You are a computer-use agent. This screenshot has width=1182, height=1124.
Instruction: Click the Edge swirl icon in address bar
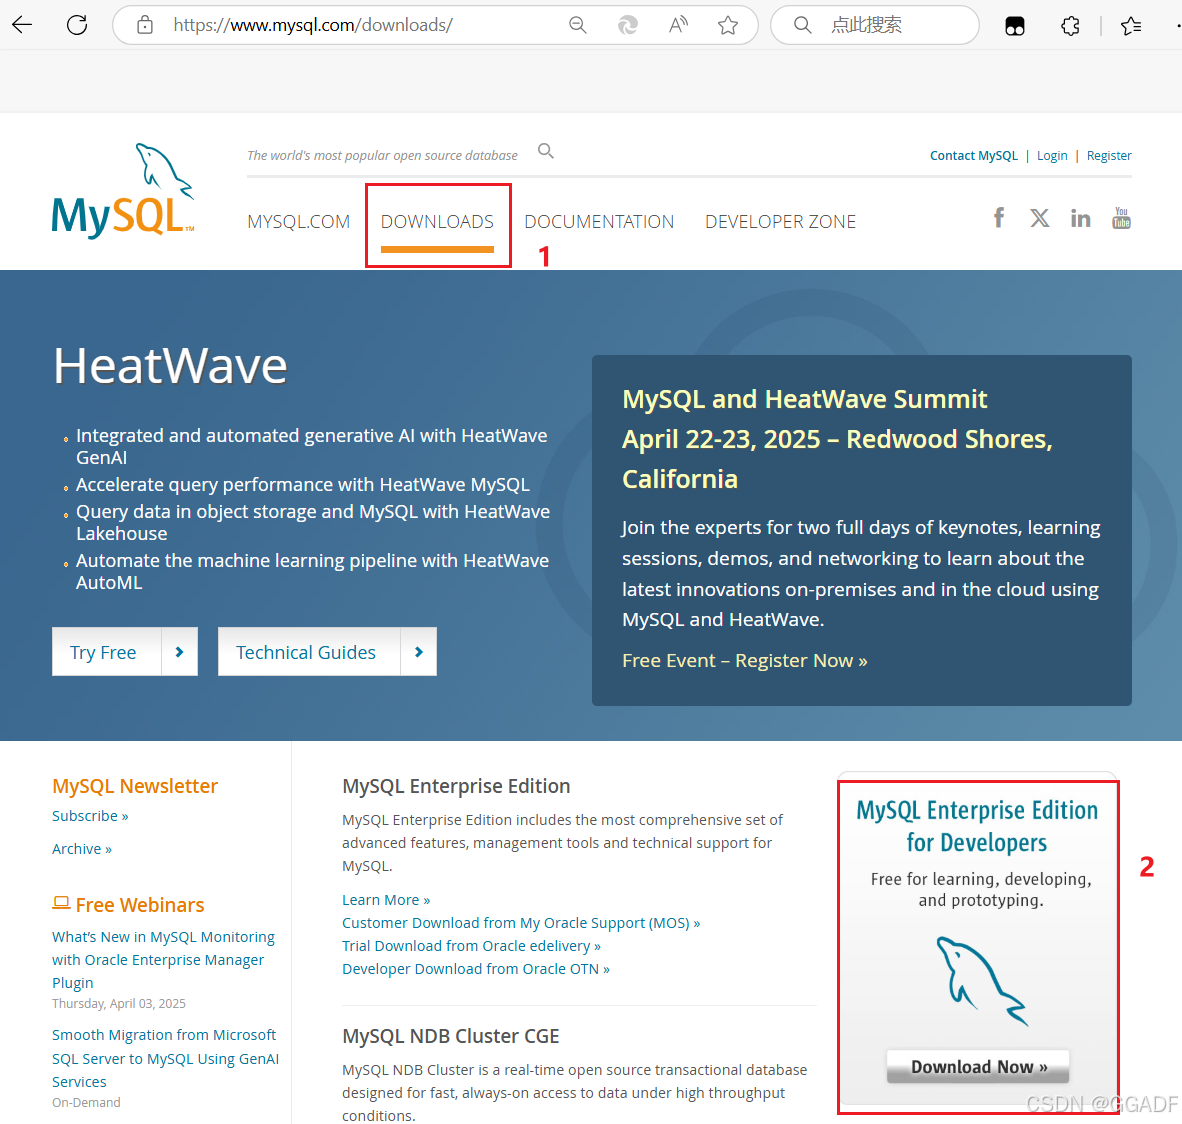tap(627, 25)
